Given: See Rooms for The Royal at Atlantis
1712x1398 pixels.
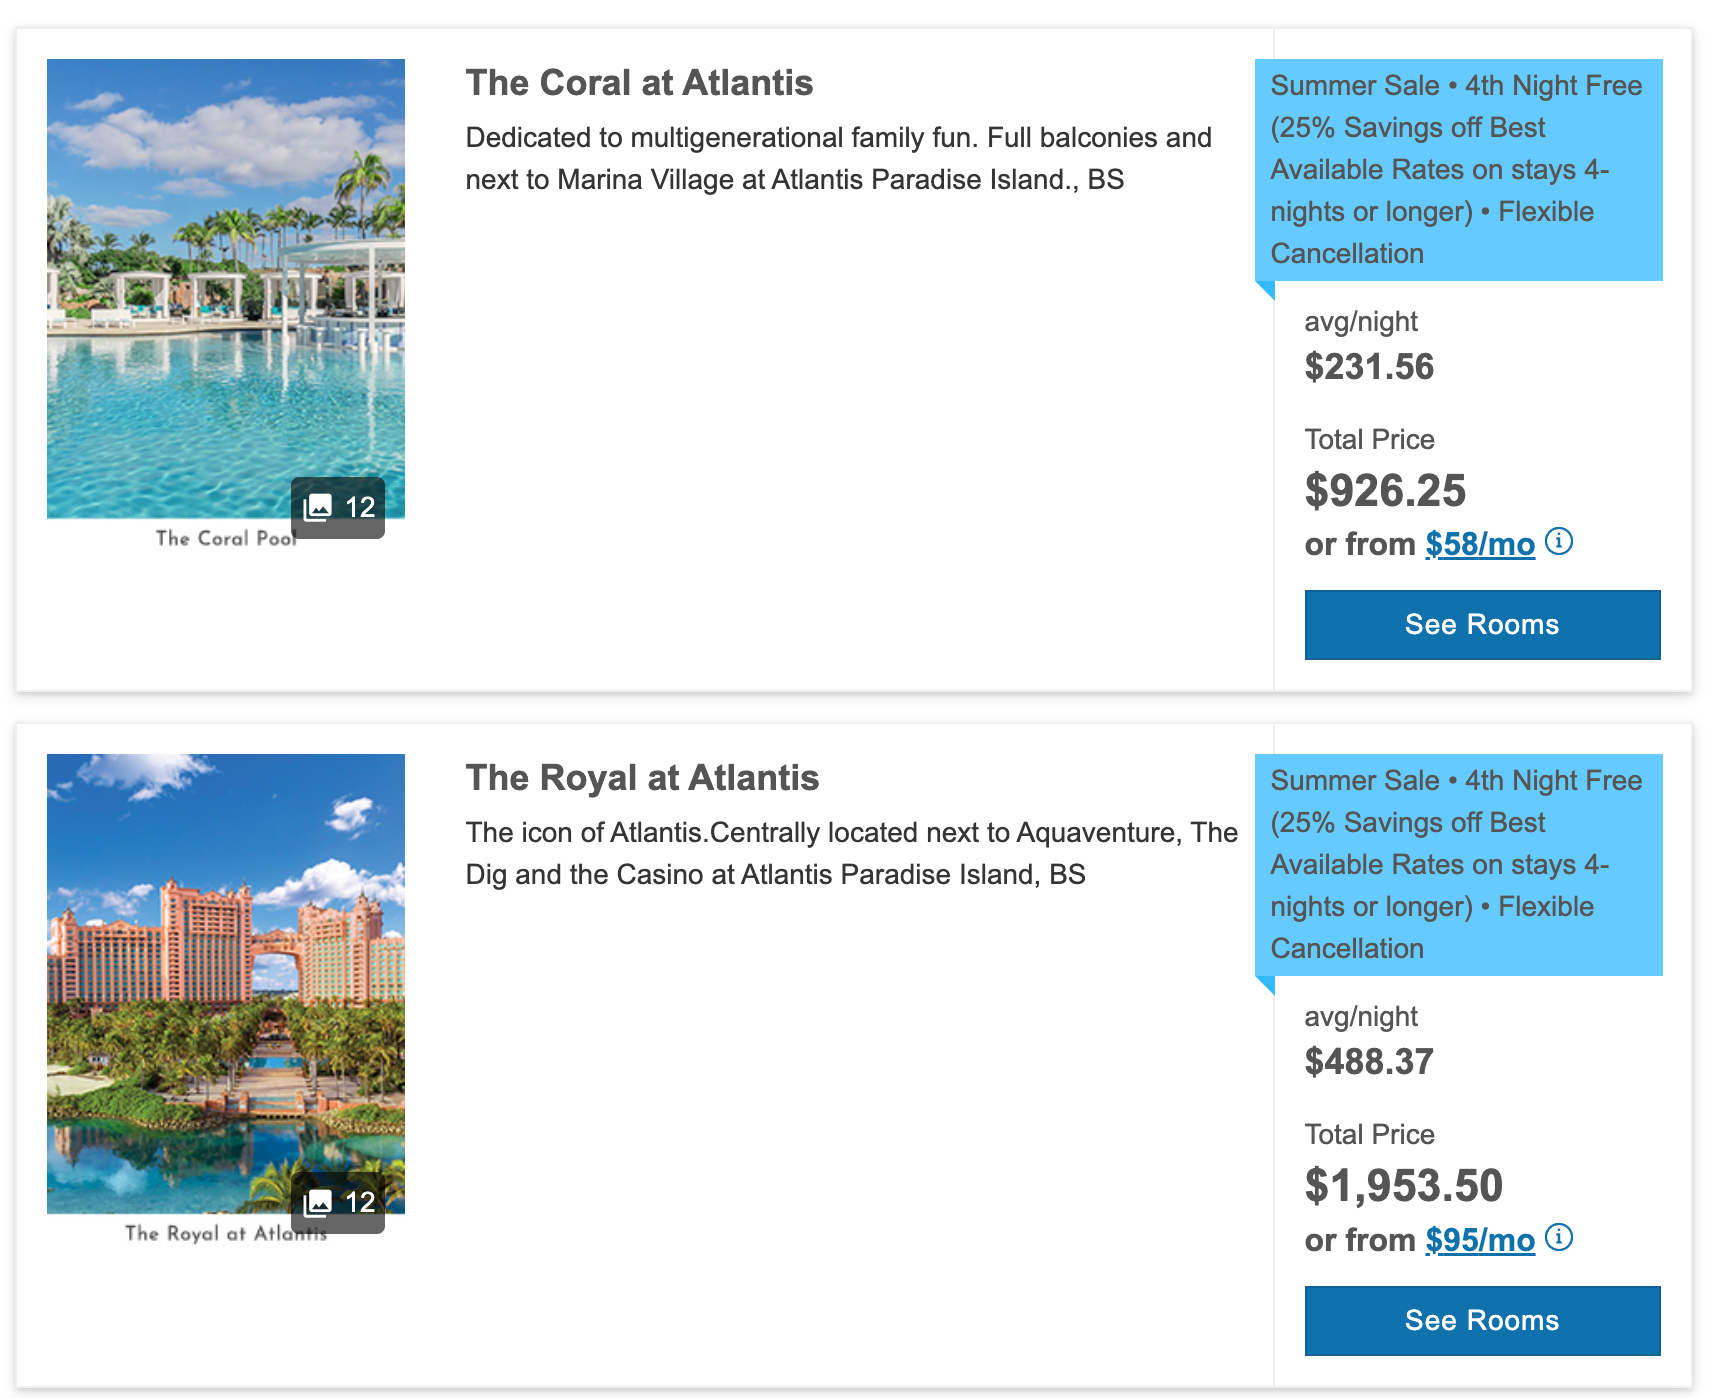Looking at the screenshot, I should (x=1482, y=1321).
